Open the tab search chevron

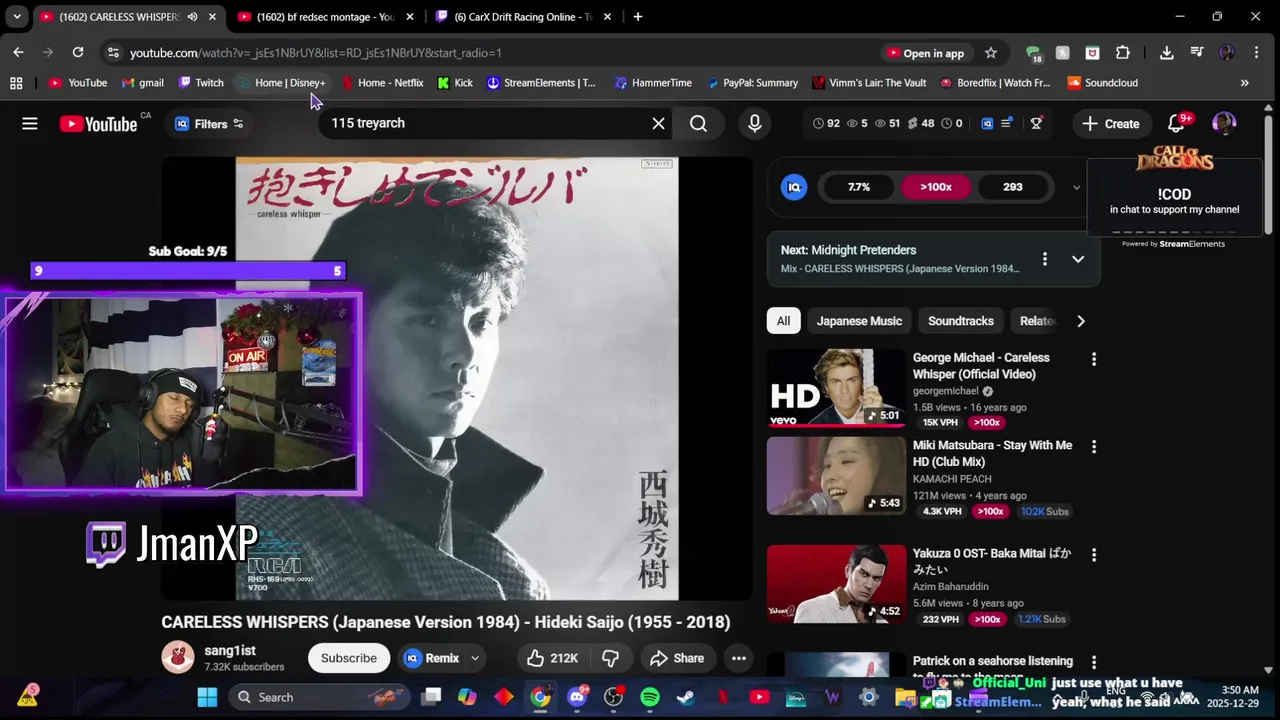coord(16,17)
